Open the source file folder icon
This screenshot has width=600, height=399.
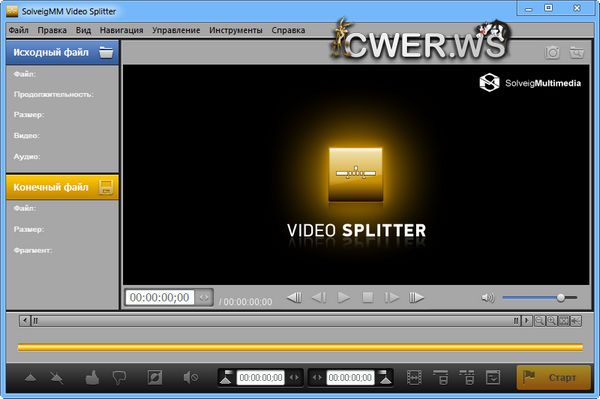click(x=106, y=52)
